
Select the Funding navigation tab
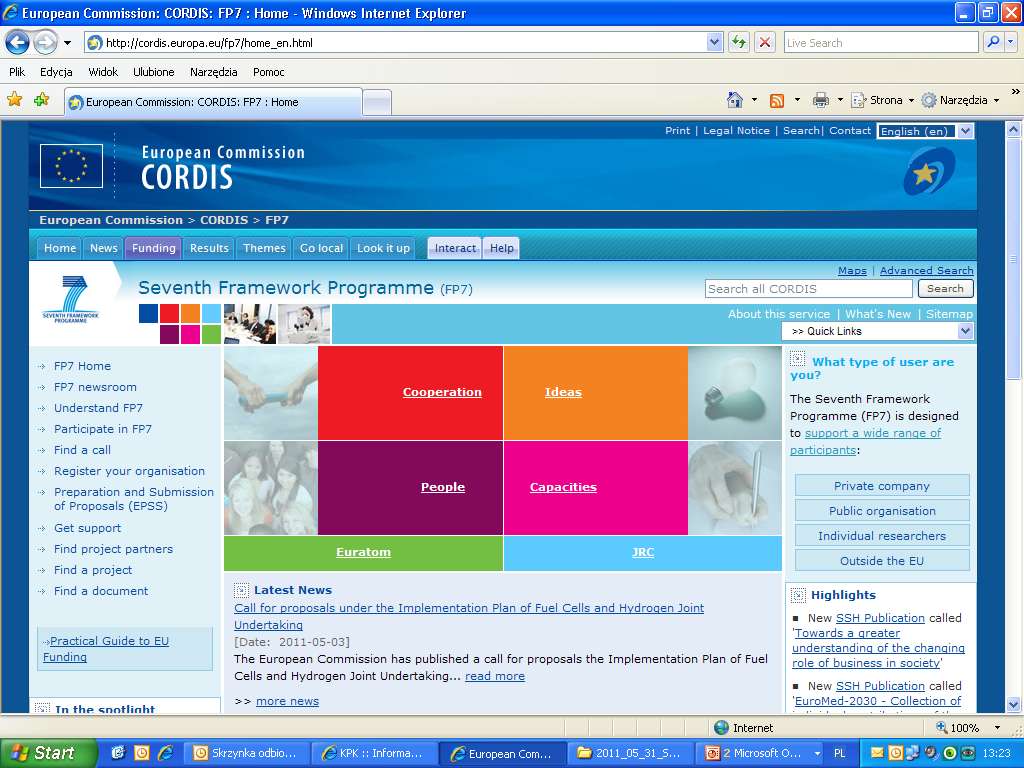153,248
